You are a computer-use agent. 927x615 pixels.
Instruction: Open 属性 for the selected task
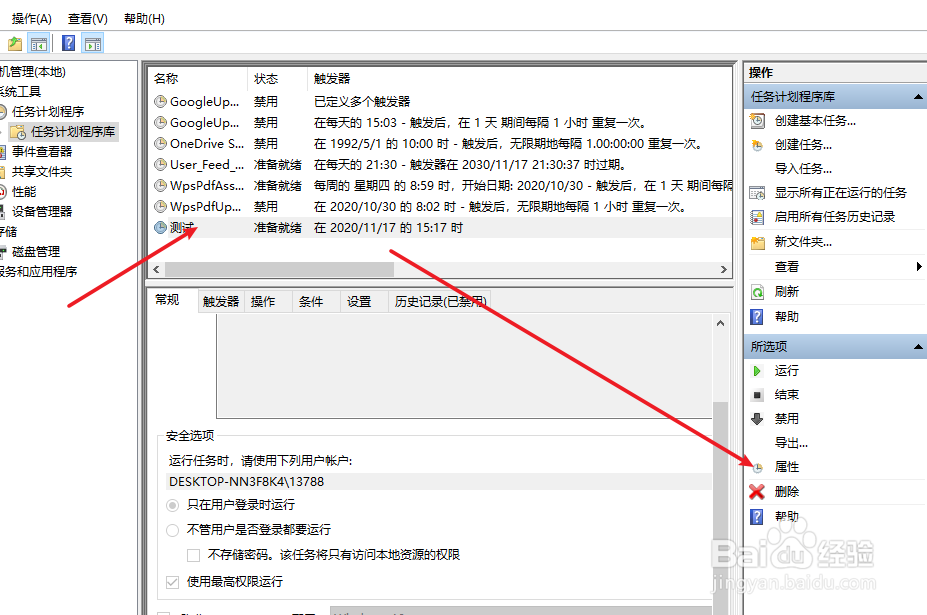(789, 466)
